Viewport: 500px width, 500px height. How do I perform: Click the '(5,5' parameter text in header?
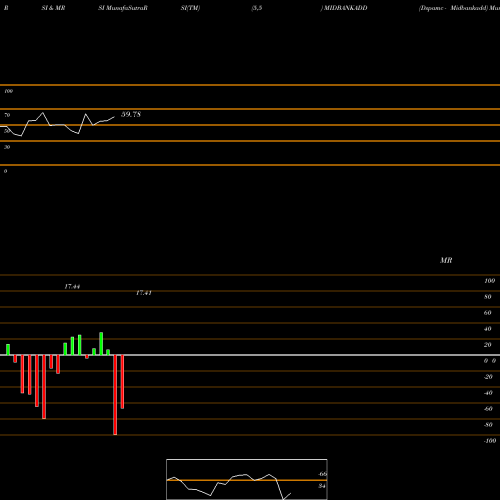coord(257,8)
